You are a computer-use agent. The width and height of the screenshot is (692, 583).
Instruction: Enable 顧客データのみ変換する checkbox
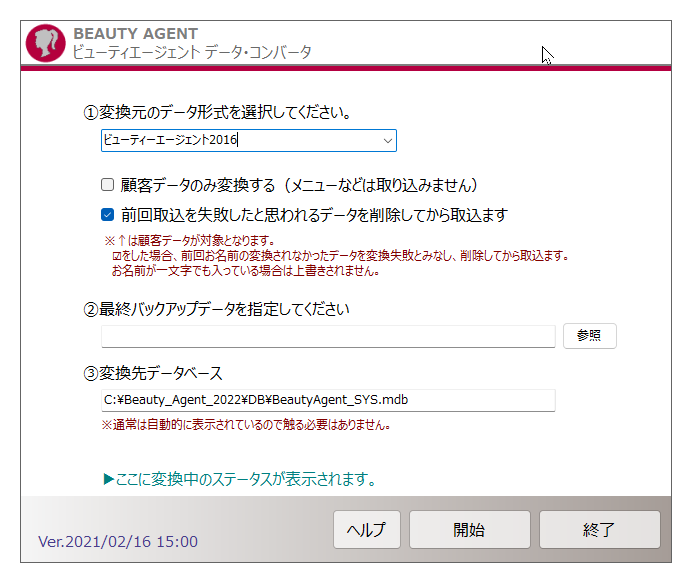107,184
